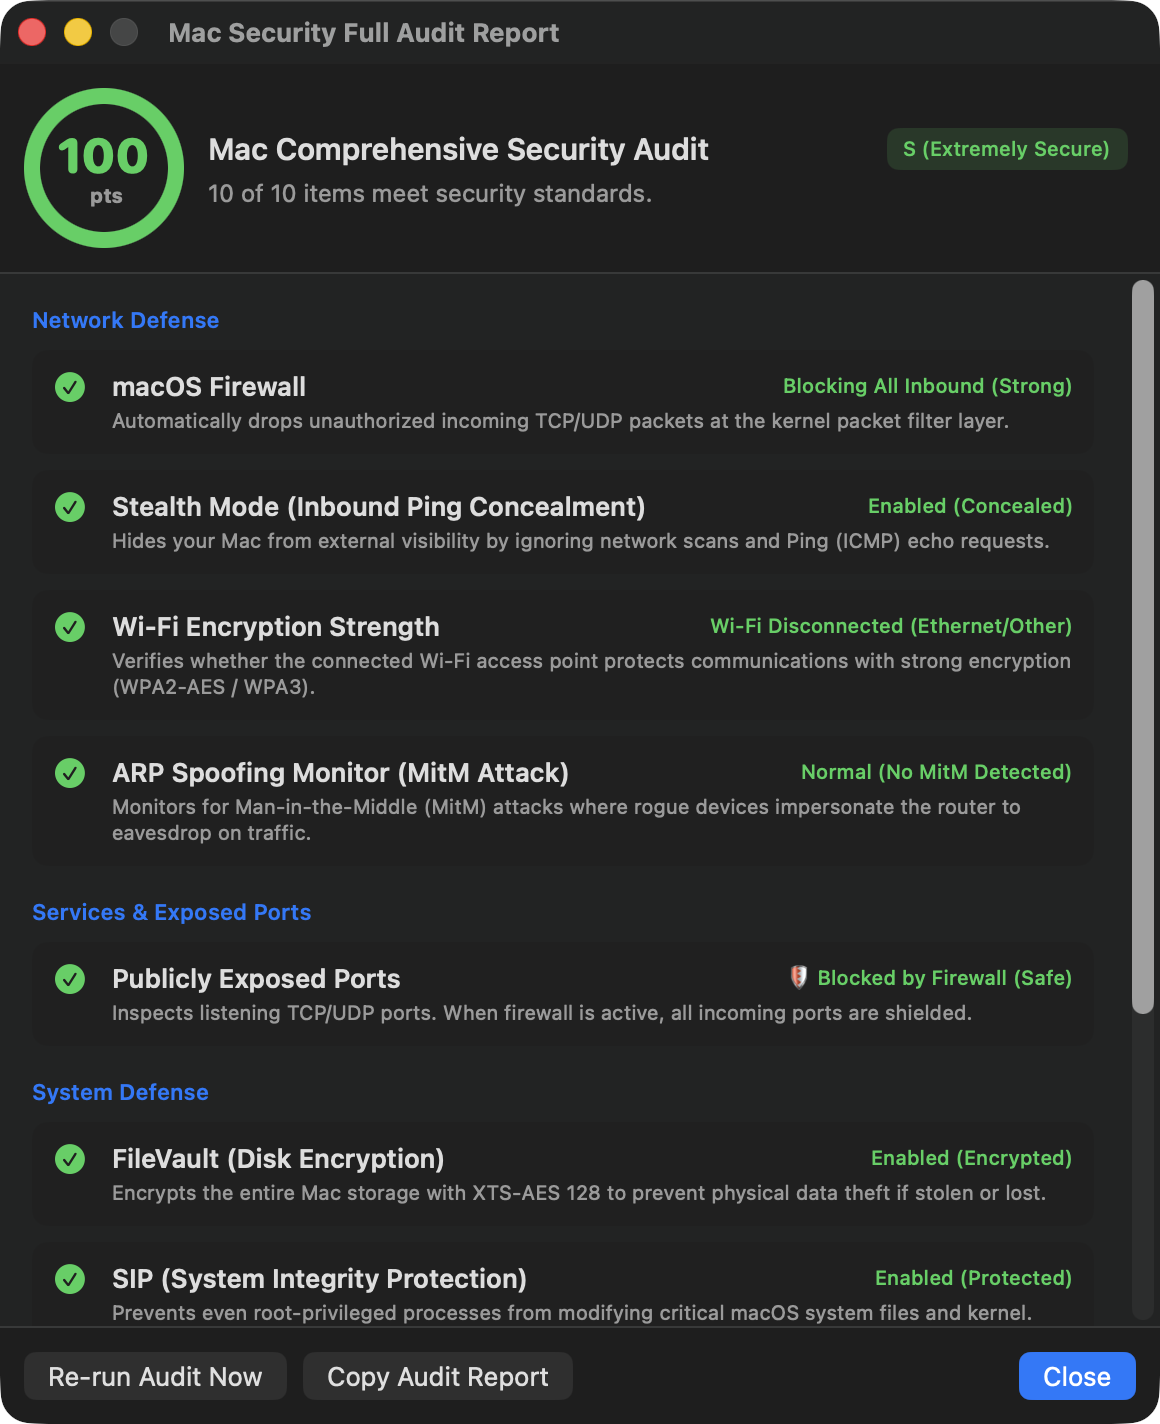Click the Blocking All Inbound (Strong) status
The width and height of the screenshot is (1160, 1424).
[x=927, y=386]
